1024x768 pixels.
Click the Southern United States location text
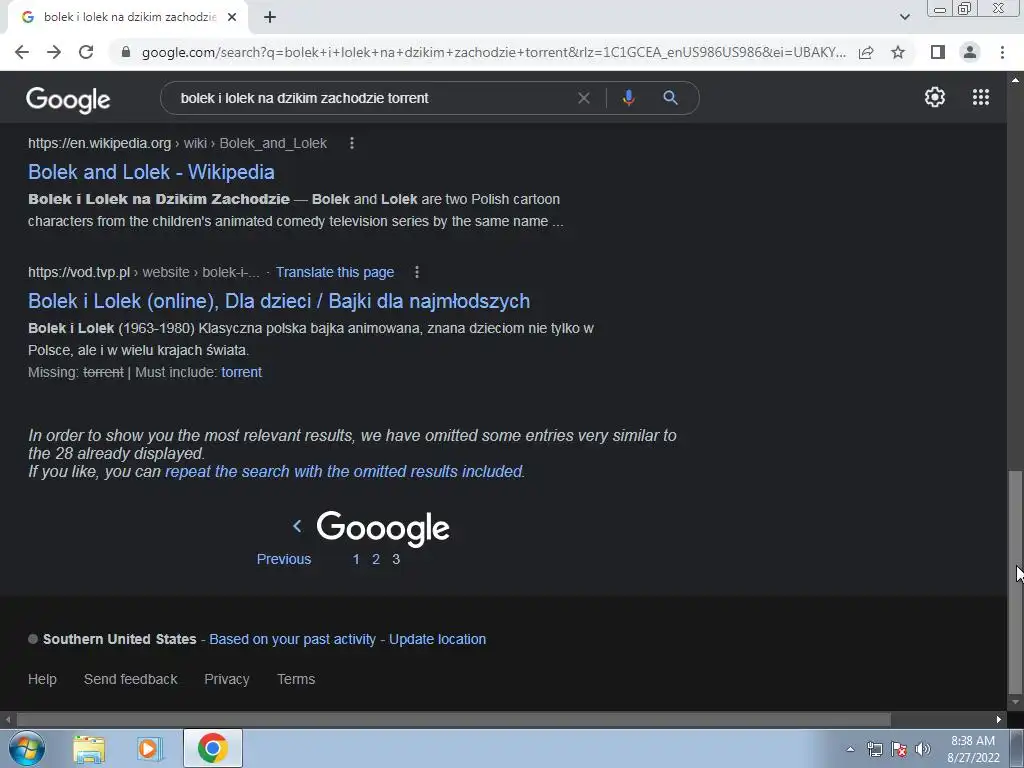pos(120,639)
